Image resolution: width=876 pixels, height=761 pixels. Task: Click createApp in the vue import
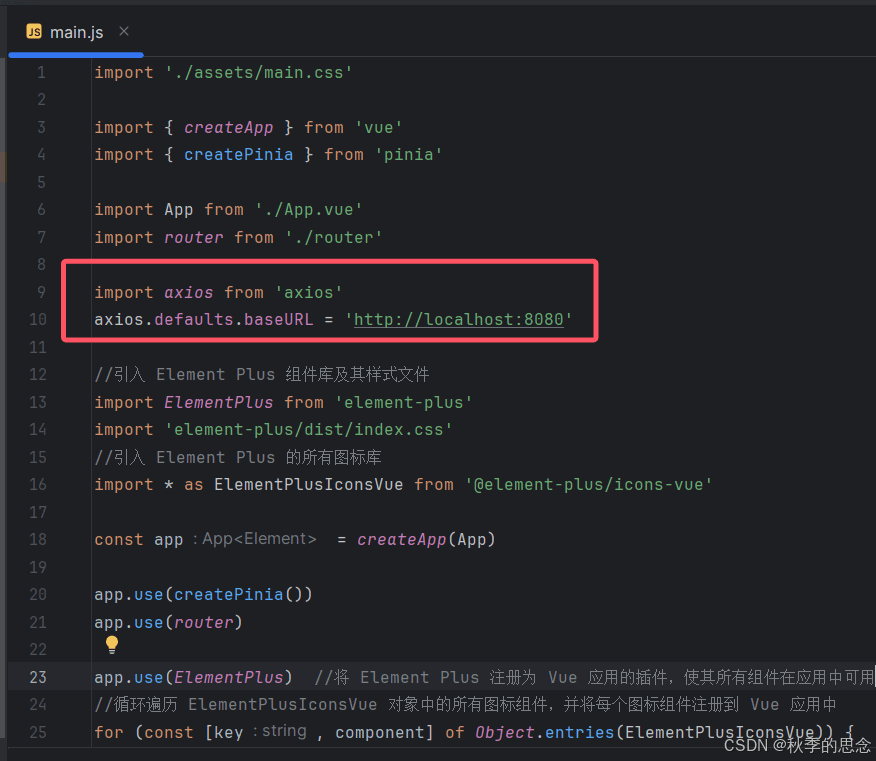click(x=228, y=128)
